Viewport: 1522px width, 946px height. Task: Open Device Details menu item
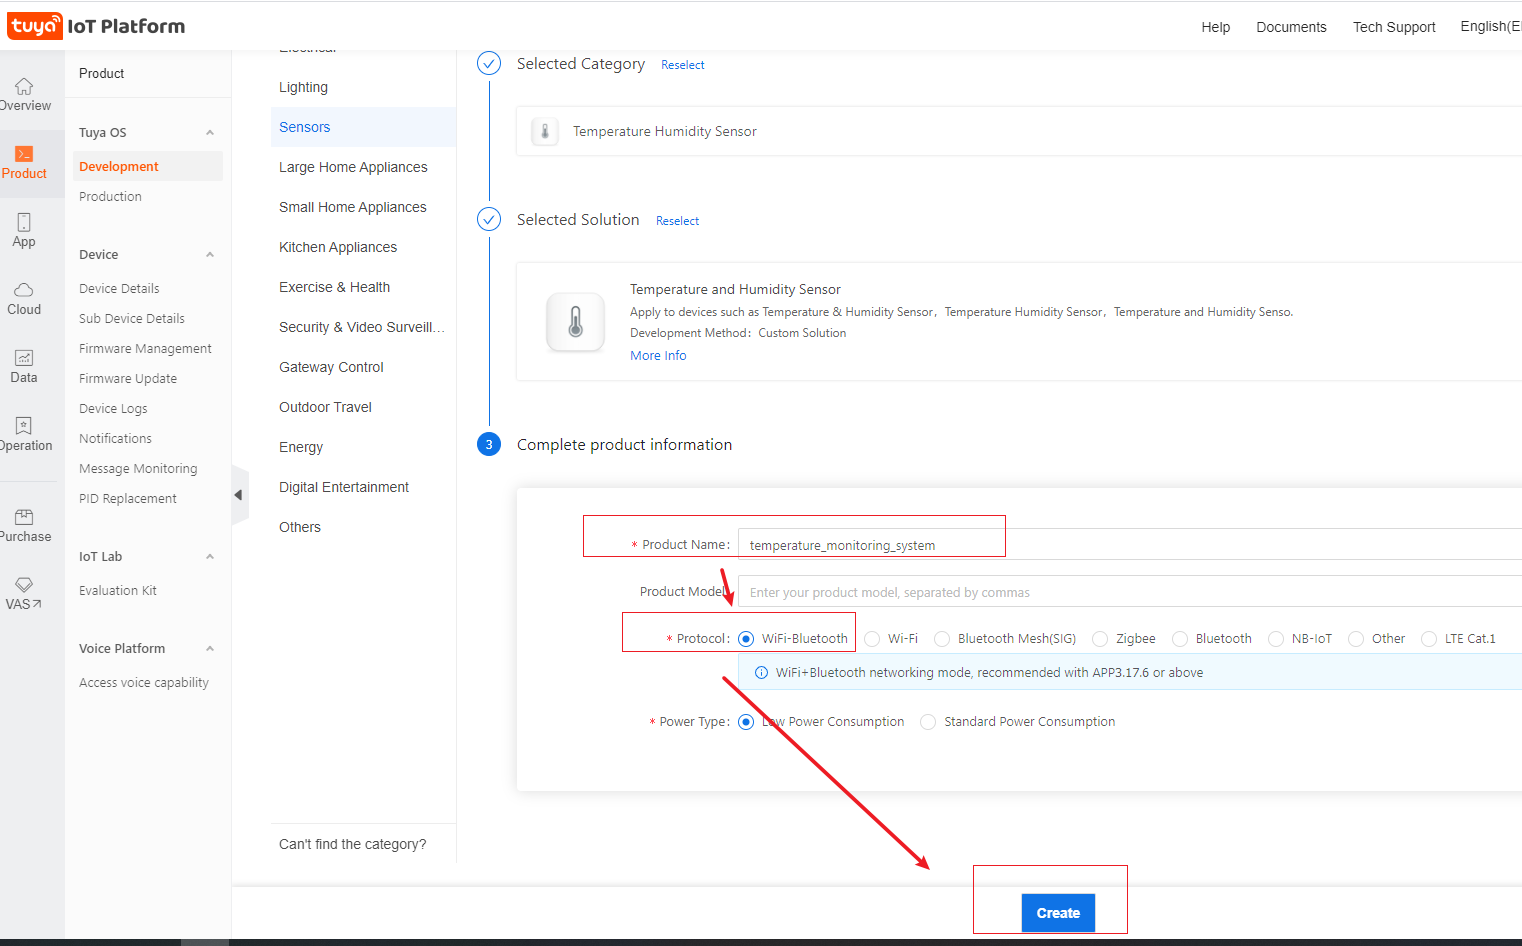click(x=119, y=288)
